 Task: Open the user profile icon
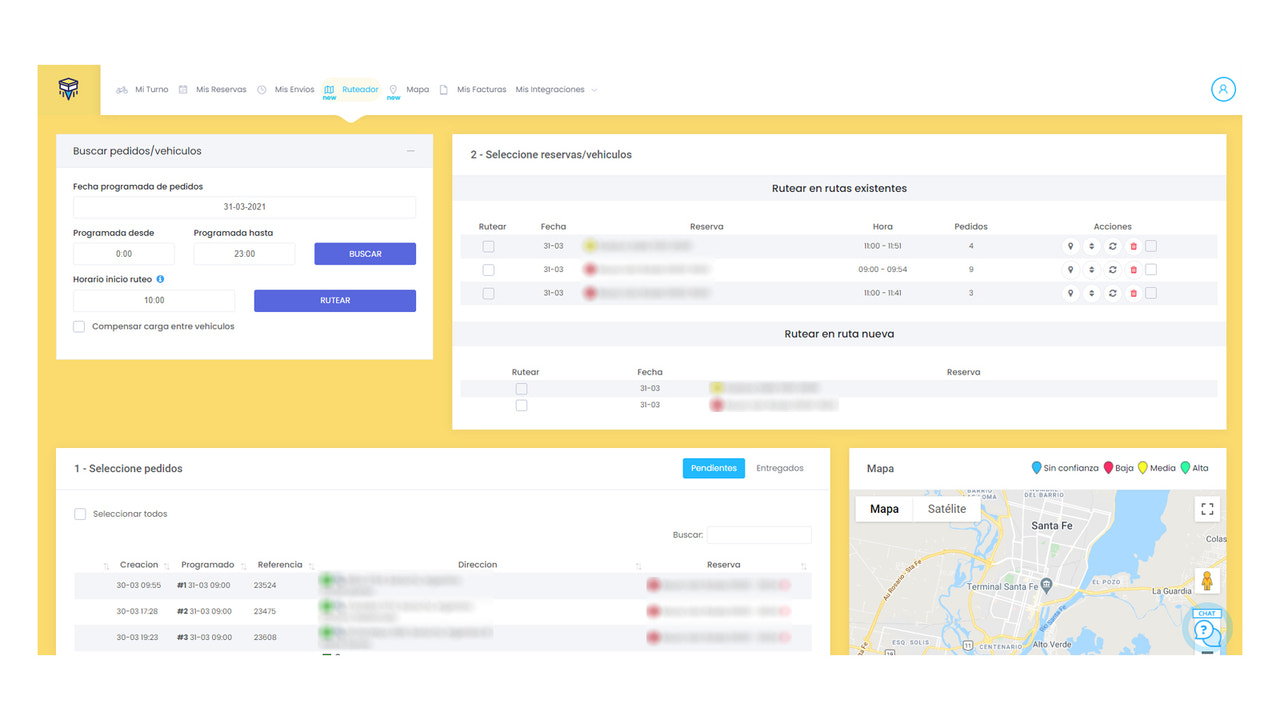[1223, 89]
